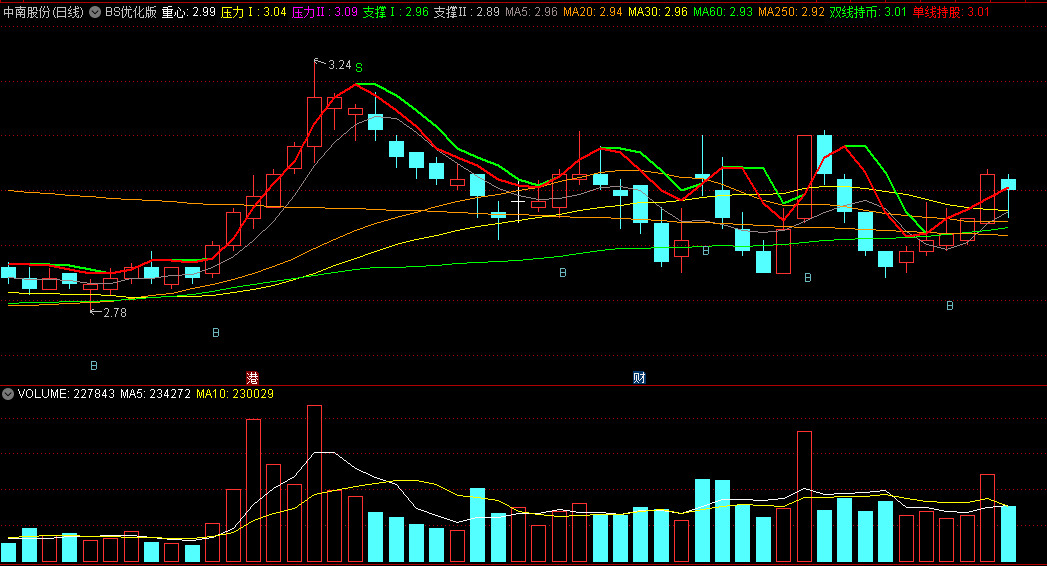Click the MA30: 2.96 label
The image size is (1047, 566).
pyautogui.click(x=658, y=12)
